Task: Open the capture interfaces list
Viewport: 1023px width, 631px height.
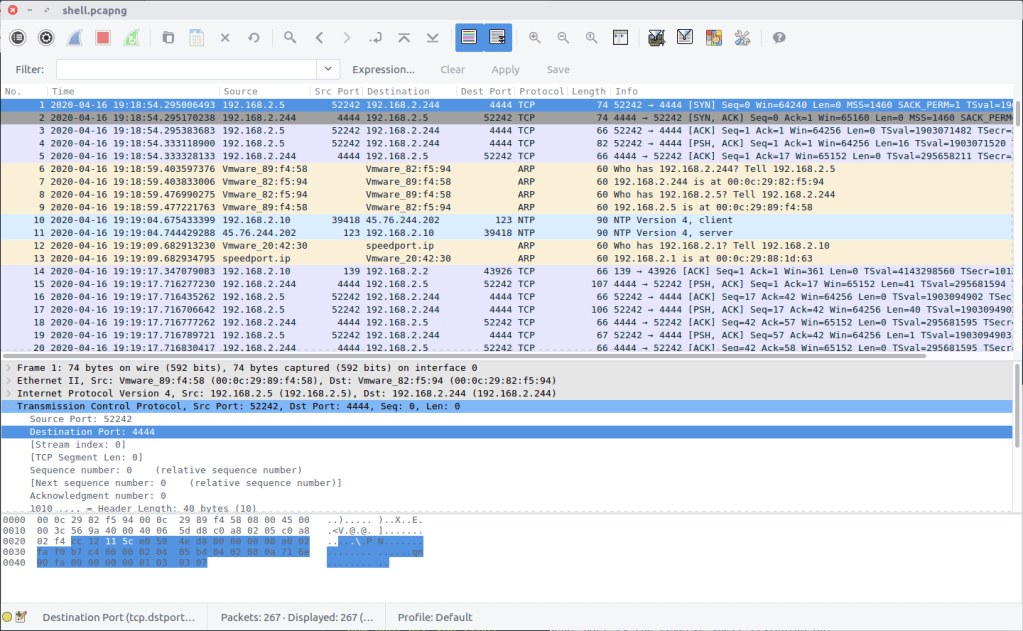Action: tap(18, 37)
